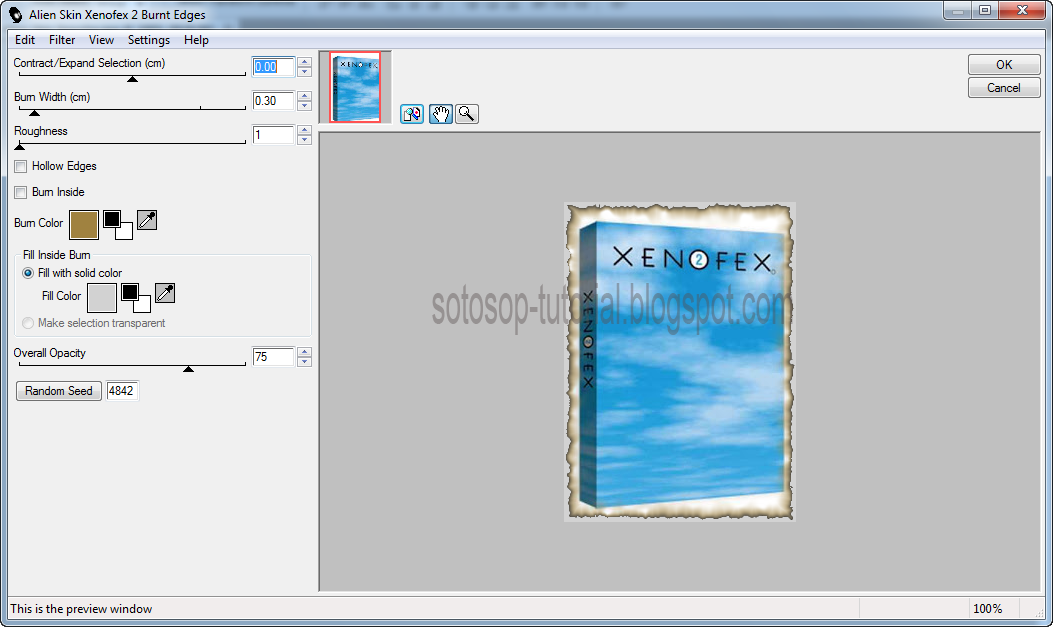Click the Contract/Expand Selection value field
This screenshot has height=627, width=1053.
click(273, 66)
